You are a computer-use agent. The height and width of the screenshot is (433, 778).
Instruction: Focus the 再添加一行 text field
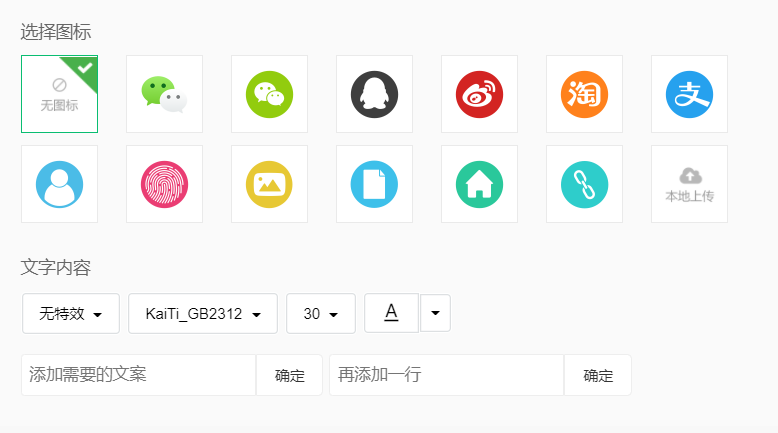[447, 375]
